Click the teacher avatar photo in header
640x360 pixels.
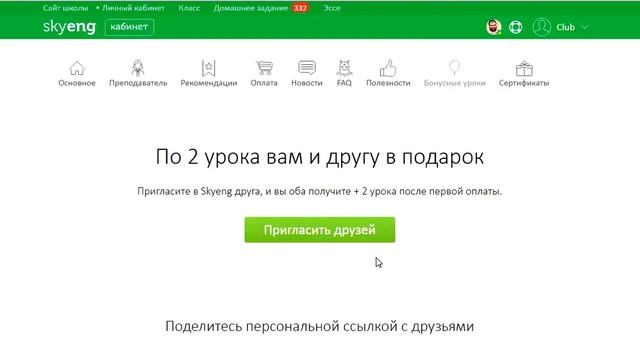(x=493, y=27)
